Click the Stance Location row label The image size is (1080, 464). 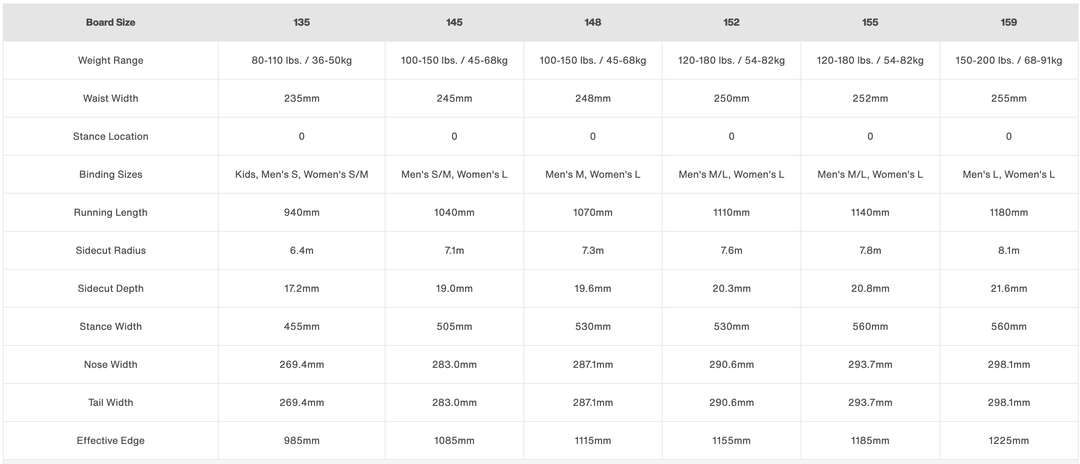pyautogui.click(x=110, y=136)
